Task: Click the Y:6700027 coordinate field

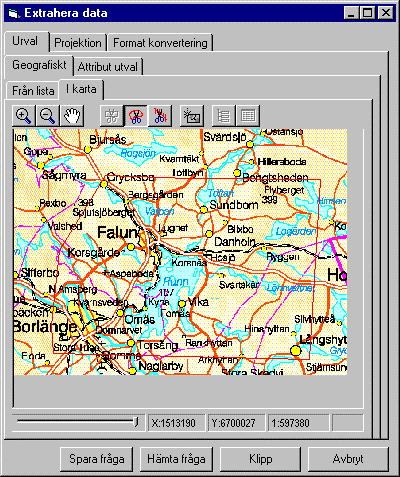Action: click(237, 423)
